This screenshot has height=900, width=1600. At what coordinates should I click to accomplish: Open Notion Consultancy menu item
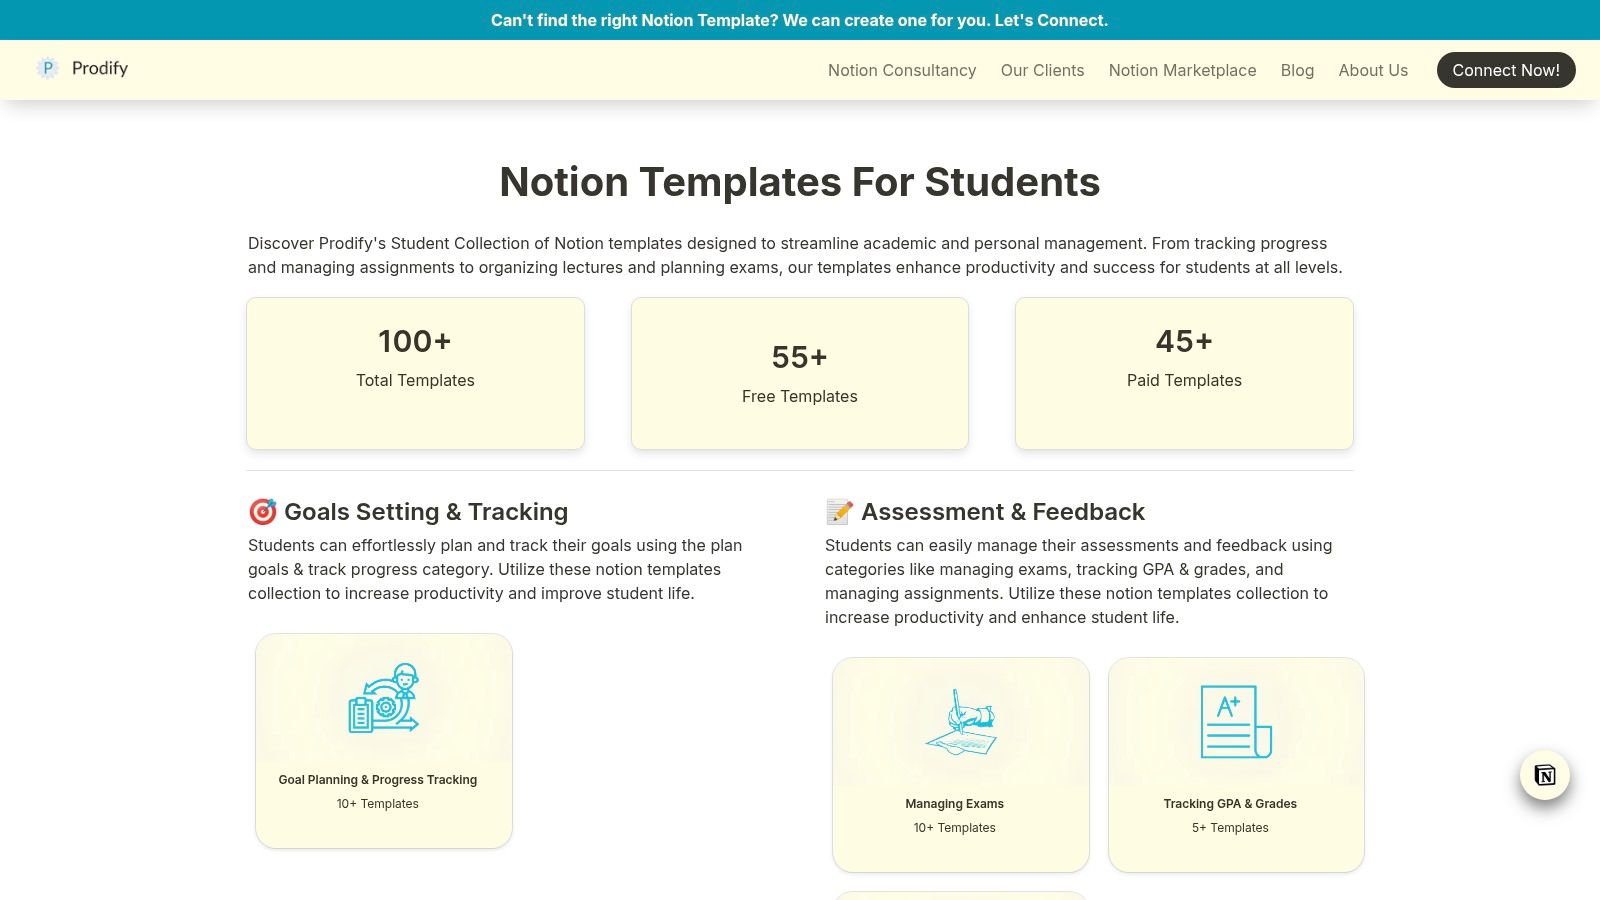902,70
